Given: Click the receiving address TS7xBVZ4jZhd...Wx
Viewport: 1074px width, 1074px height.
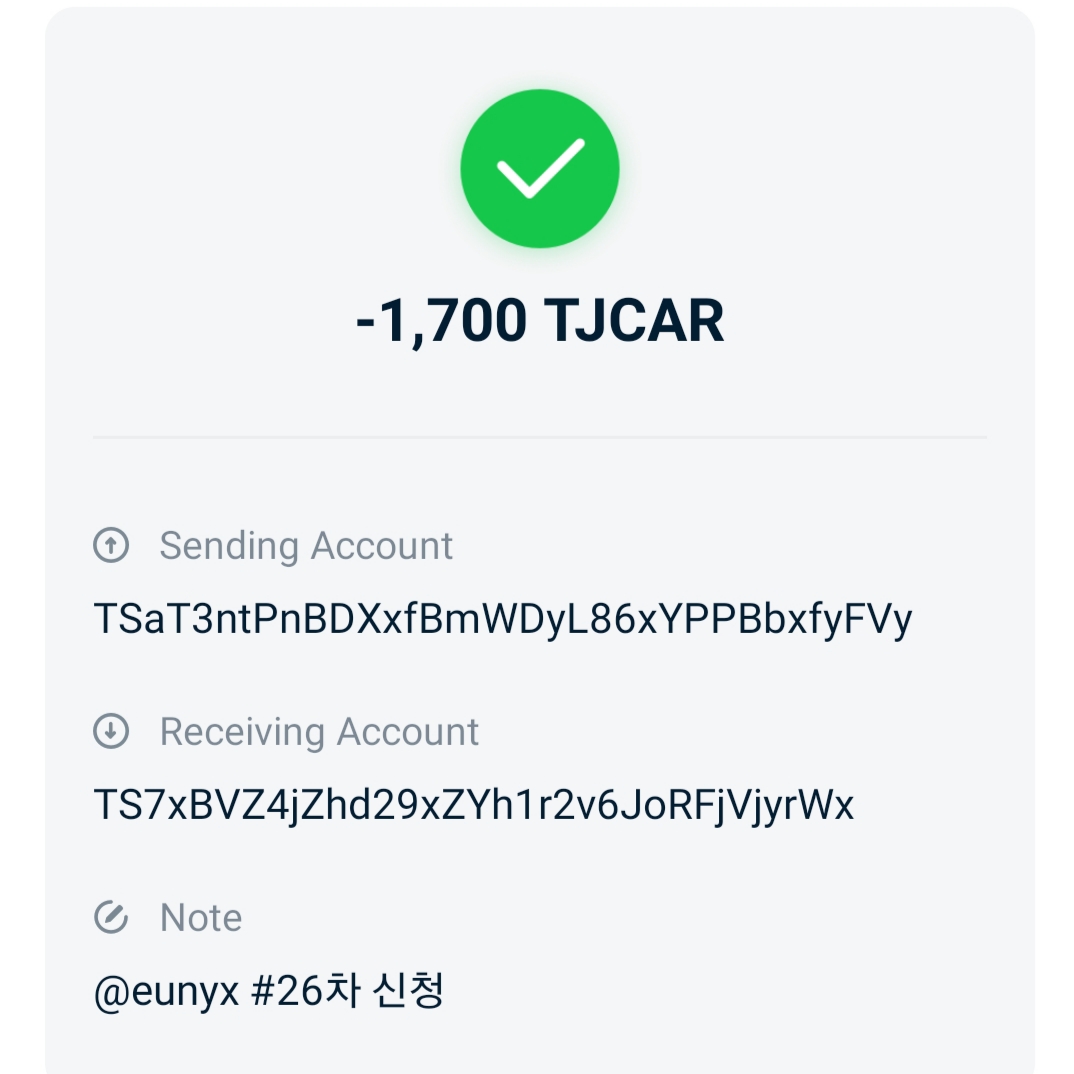Looking at the screenshot, I should pos(473,805).
